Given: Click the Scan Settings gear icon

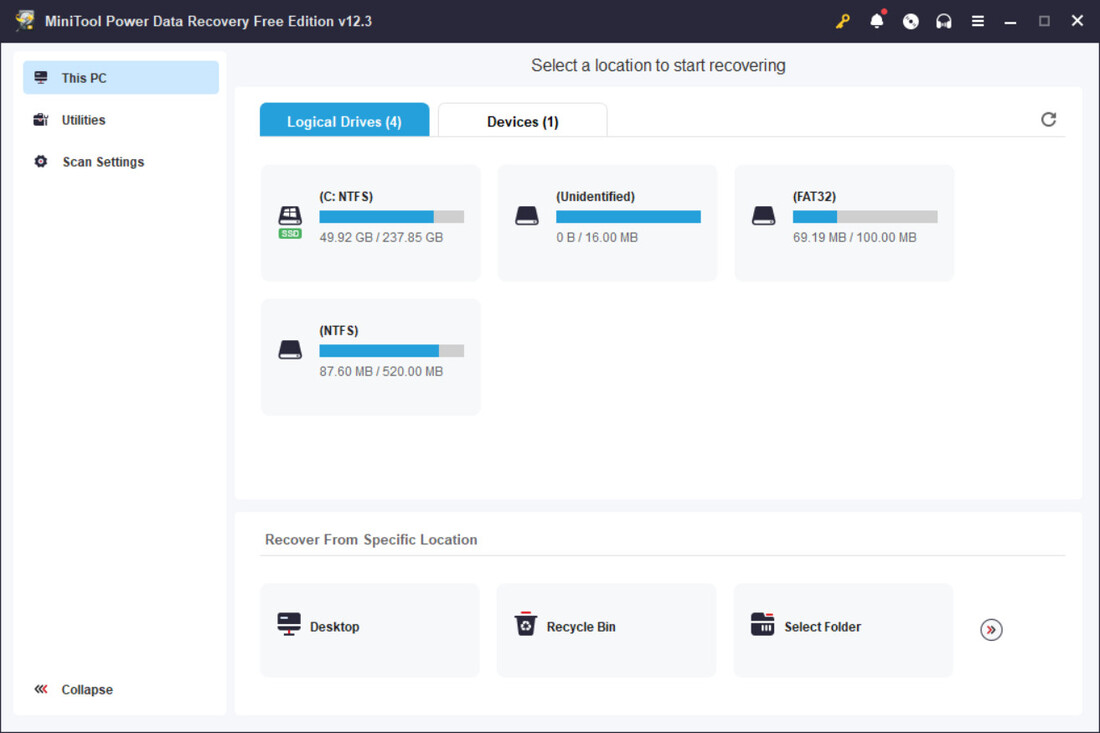Looking at the screenshot, I should [x=41, y=161].
